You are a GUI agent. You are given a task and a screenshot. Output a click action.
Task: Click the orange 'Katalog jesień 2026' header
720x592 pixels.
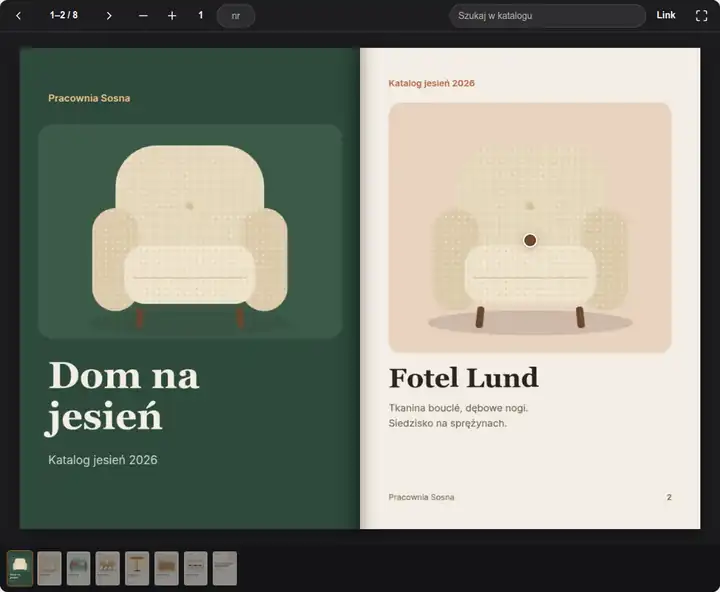431,83
